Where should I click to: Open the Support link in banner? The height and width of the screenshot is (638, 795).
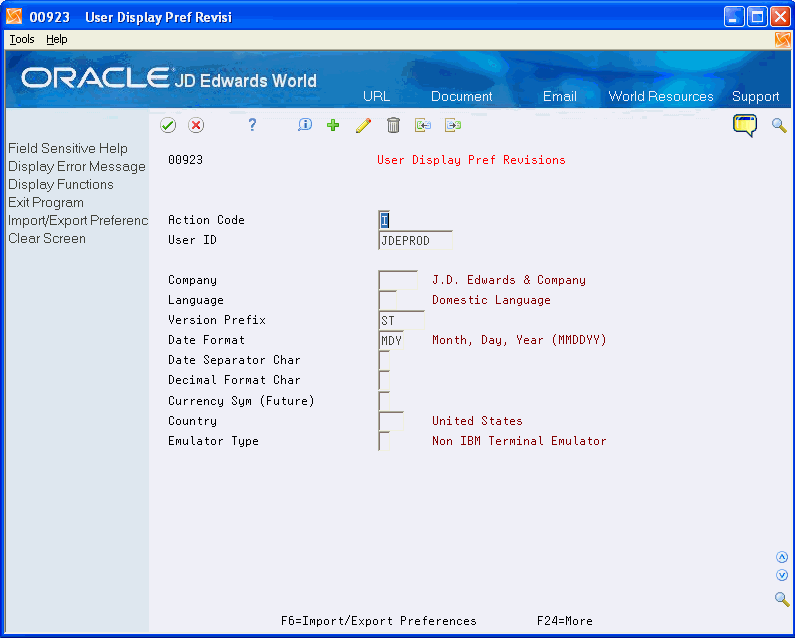[755, 96]
